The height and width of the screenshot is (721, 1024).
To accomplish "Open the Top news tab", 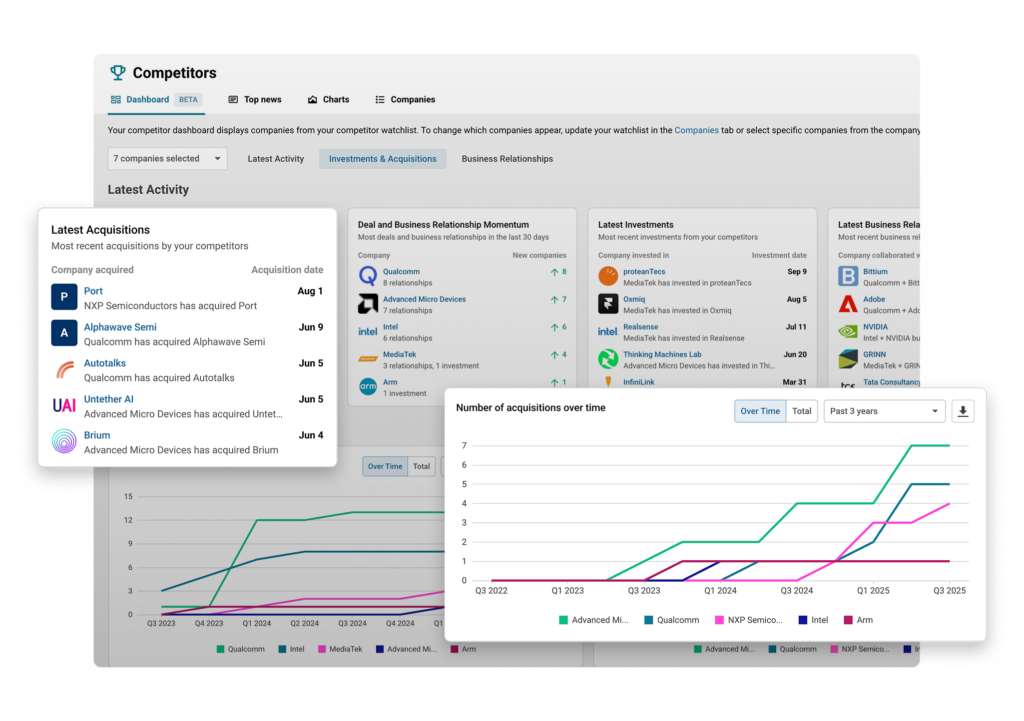I will [255, 100].
